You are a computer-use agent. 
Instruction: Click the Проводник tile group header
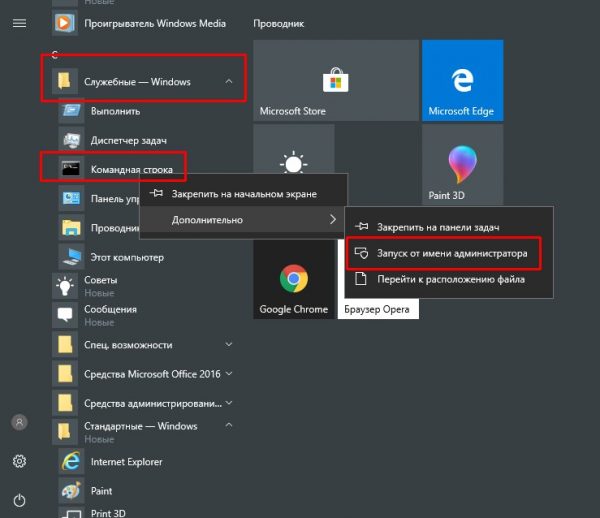(x=279, y=24)
